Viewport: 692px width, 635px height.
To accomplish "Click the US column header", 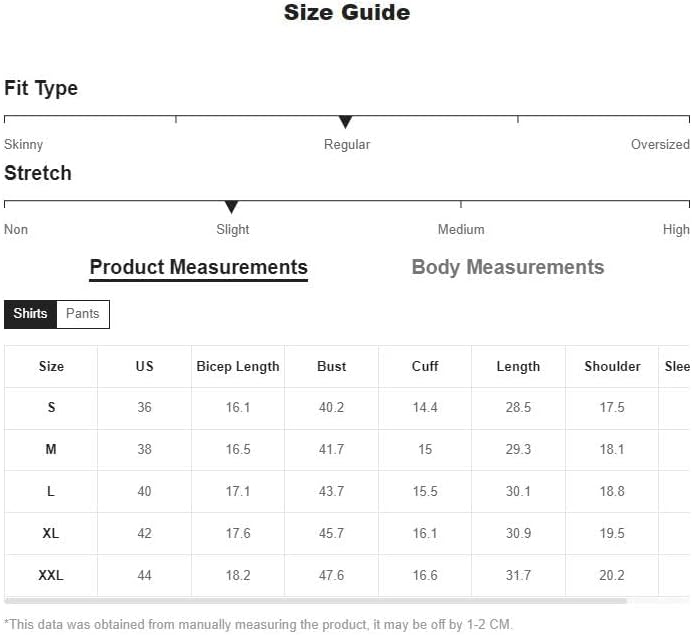I will point(145,367).
